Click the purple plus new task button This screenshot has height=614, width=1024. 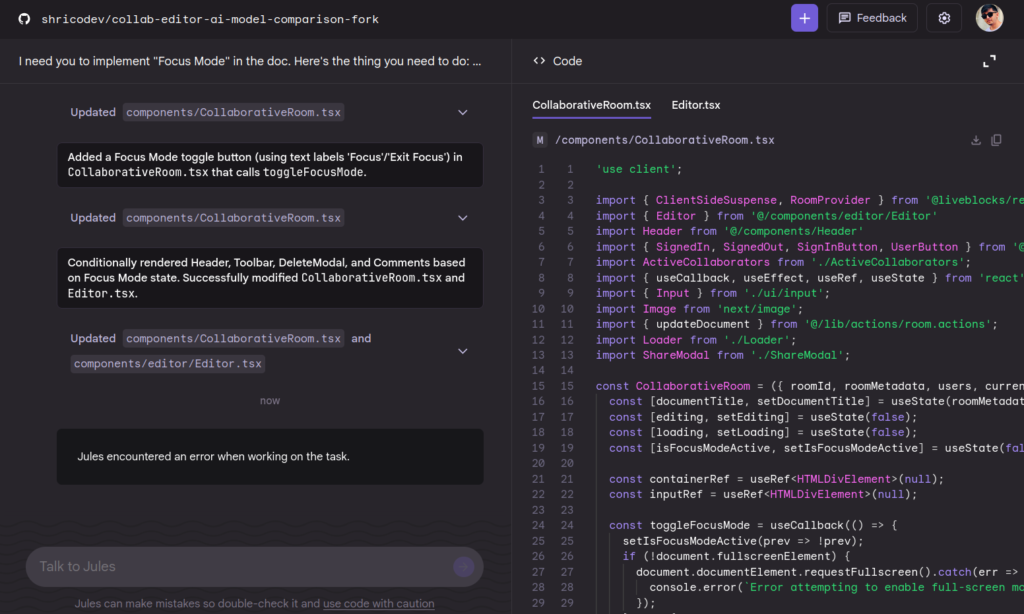pyautogui.click(x=804, y=18)
